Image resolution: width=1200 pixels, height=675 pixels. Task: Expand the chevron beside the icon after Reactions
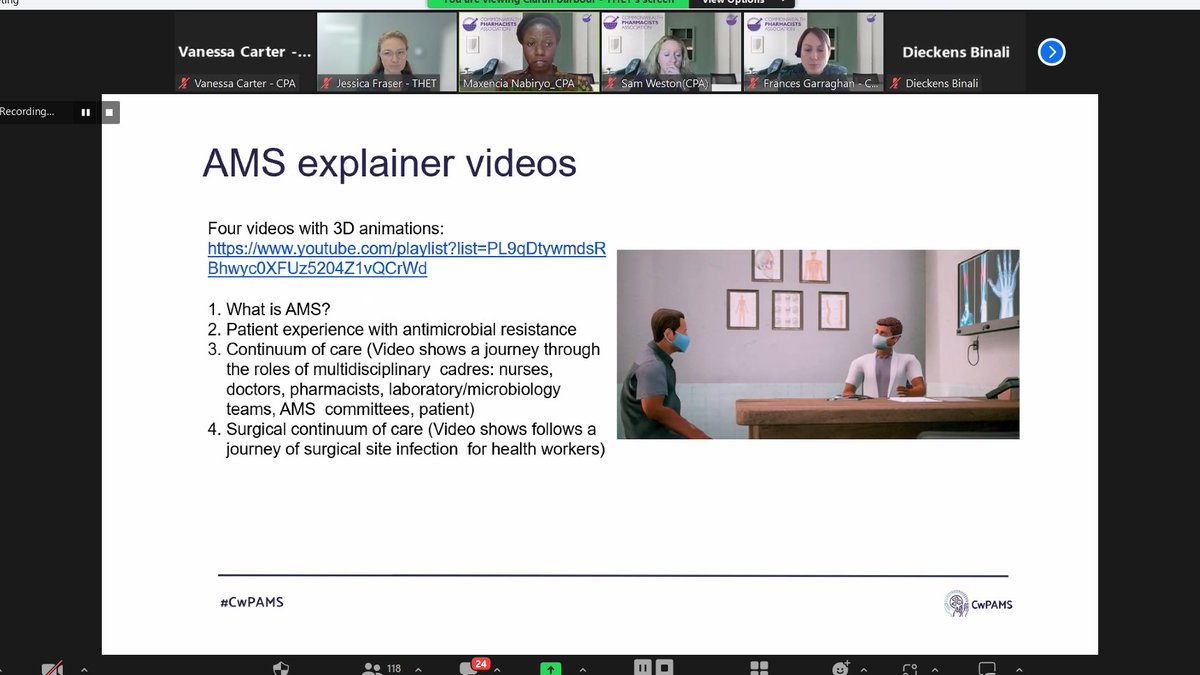pyautogui.click(x=937, y=669)
